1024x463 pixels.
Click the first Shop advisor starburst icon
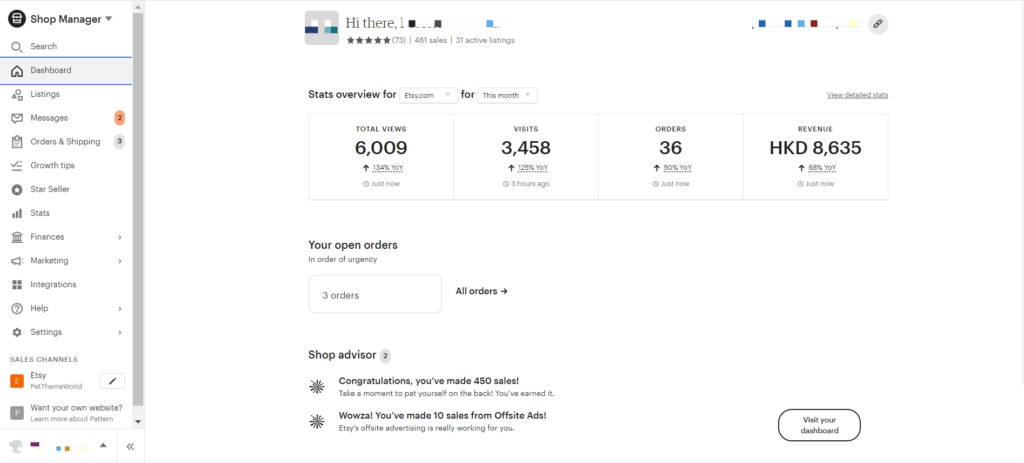point(317,387)
